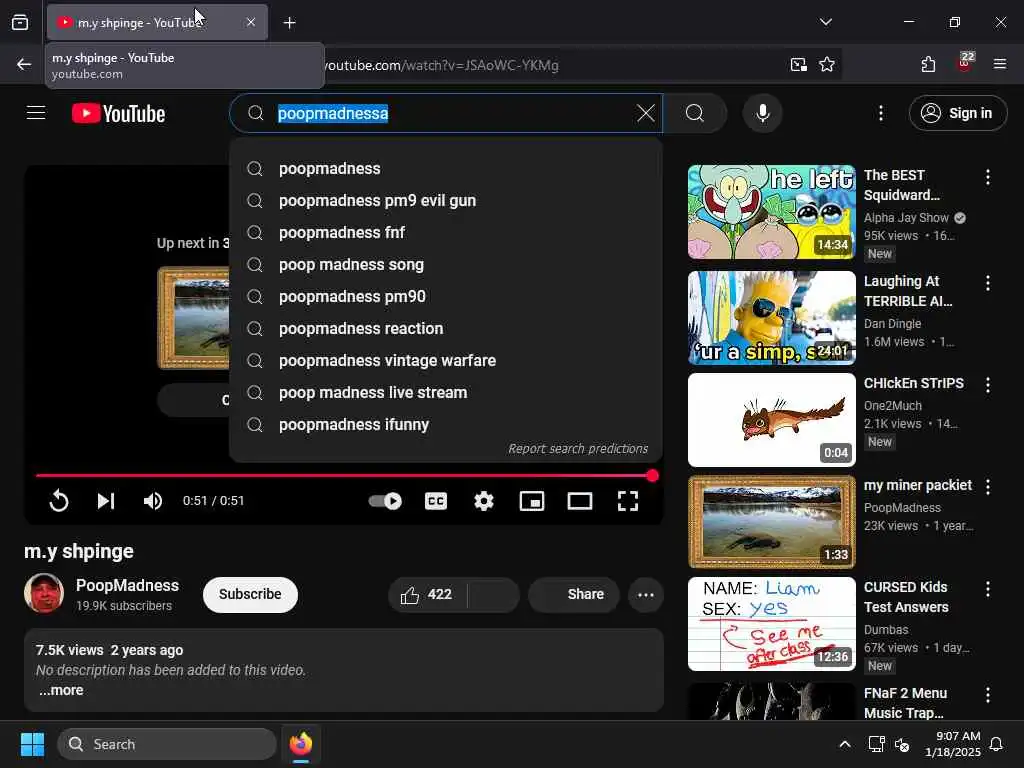This screenshot has width=1024, height=768.
Task: Open Firefox extensions puzzle icon
Action: click(x=928, y=64)
